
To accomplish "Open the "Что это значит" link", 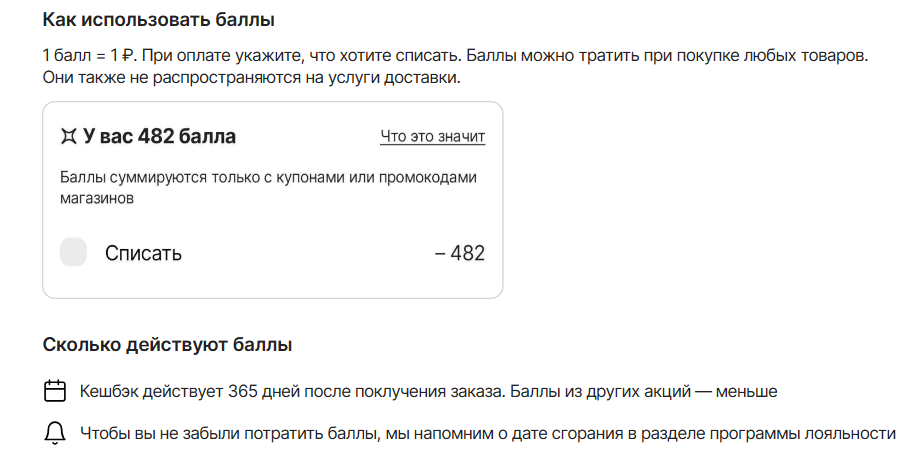I will [432, 136].
